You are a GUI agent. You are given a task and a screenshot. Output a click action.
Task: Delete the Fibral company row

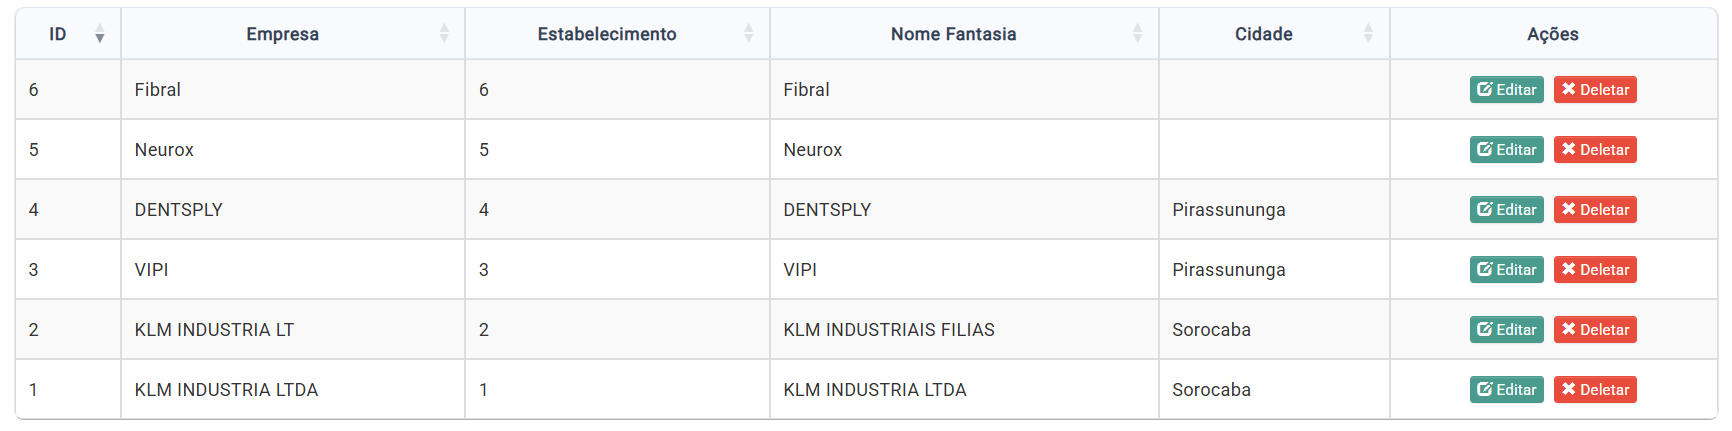[x=1595, y=90]
